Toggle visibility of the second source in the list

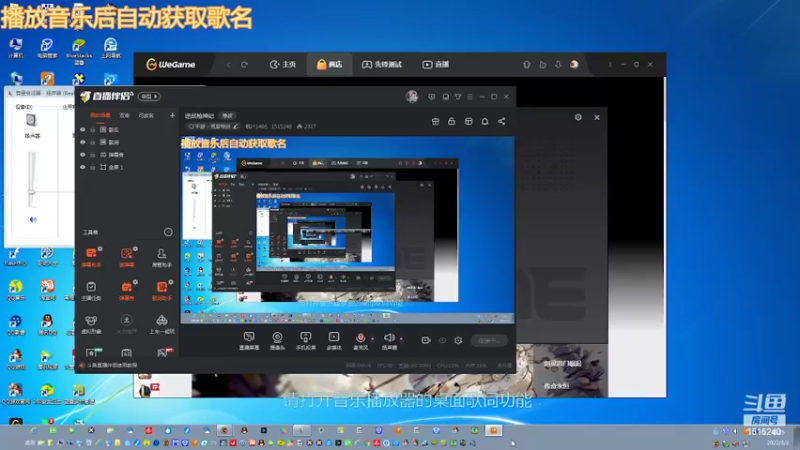83,142
